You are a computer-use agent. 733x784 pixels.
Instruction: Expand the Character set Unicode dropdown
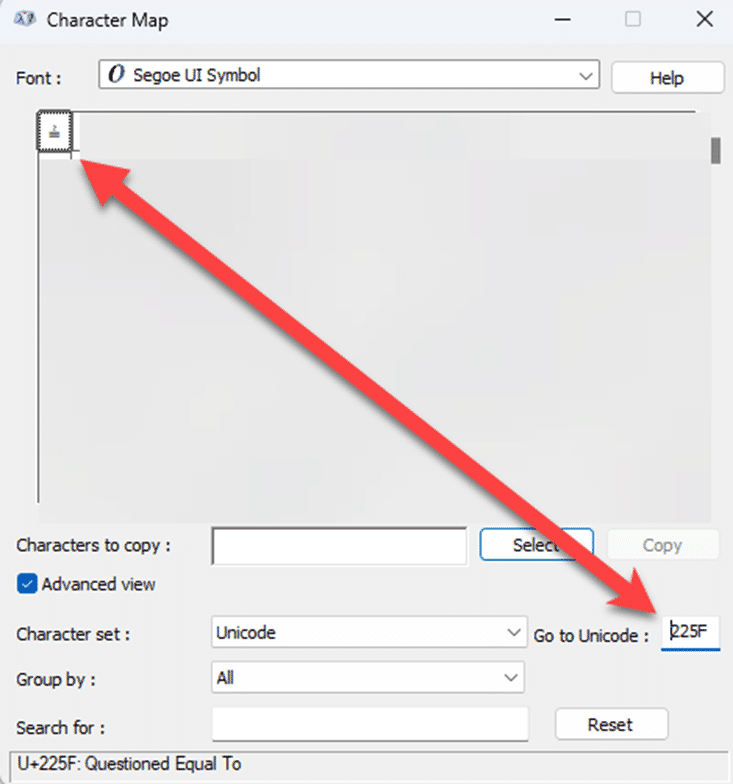513,632
